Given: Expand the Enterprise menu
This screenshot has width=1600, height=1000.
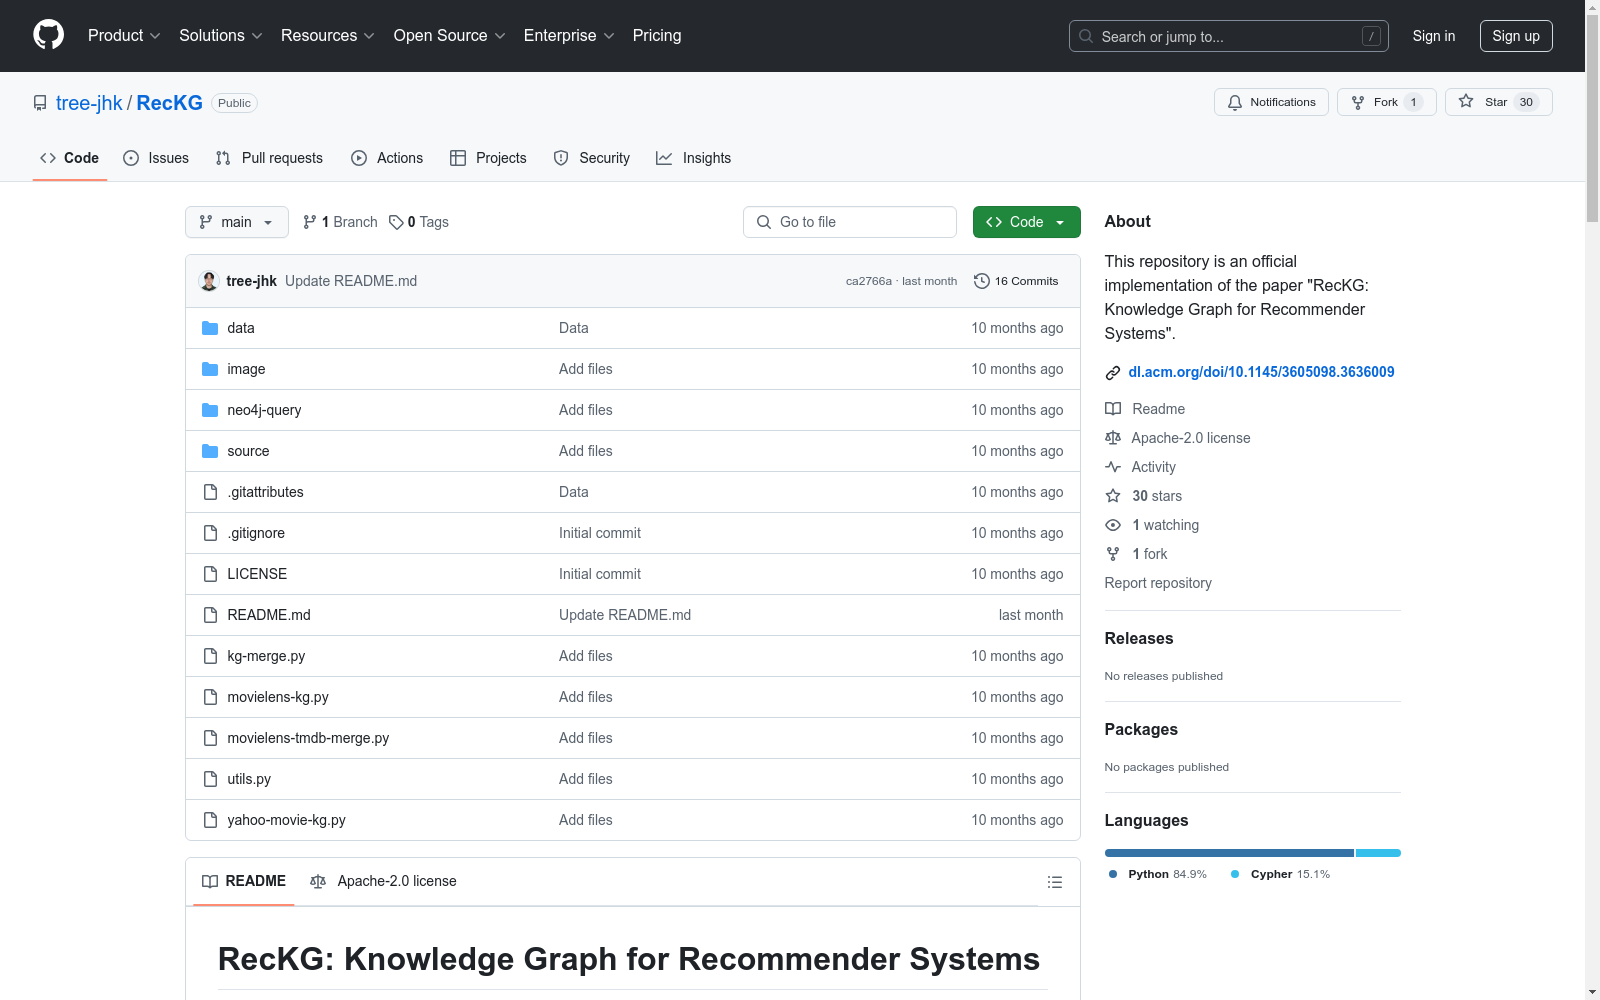Looking at the screenshot, I should pos(569,35).
